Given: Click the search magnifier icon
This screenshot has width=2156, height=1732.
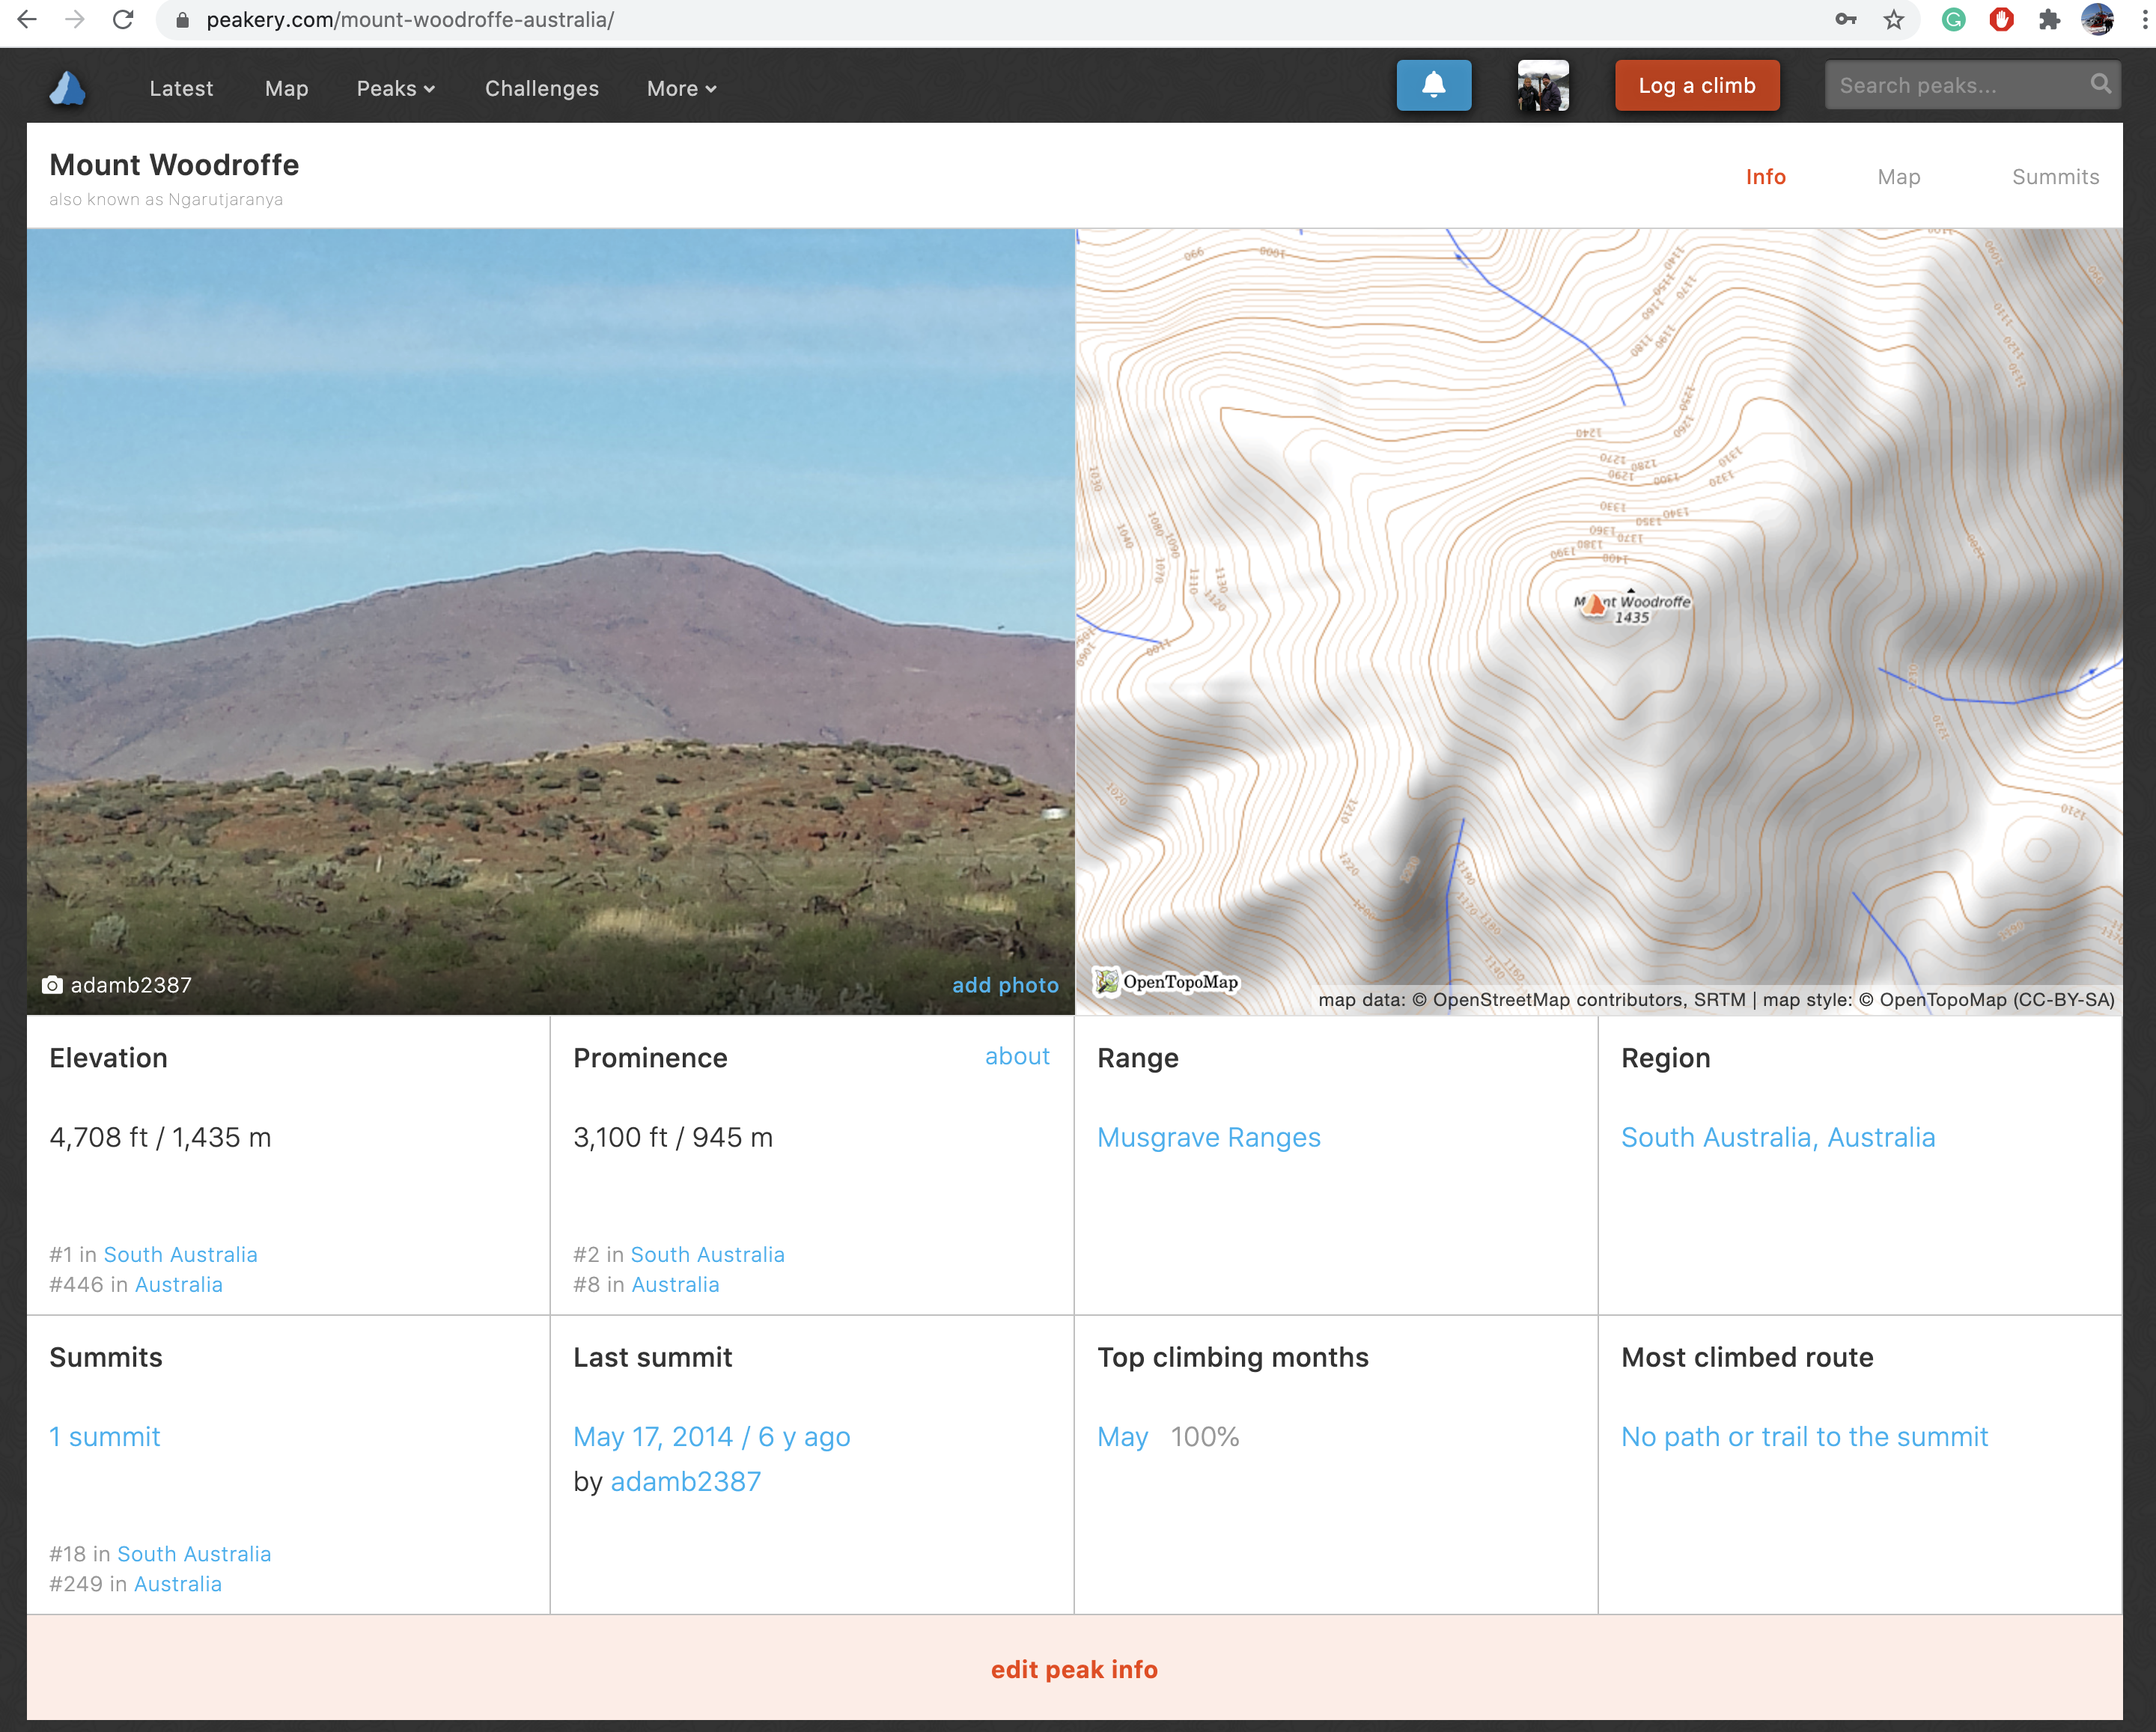Looking at the screenshot, I should click(2100, 85).
